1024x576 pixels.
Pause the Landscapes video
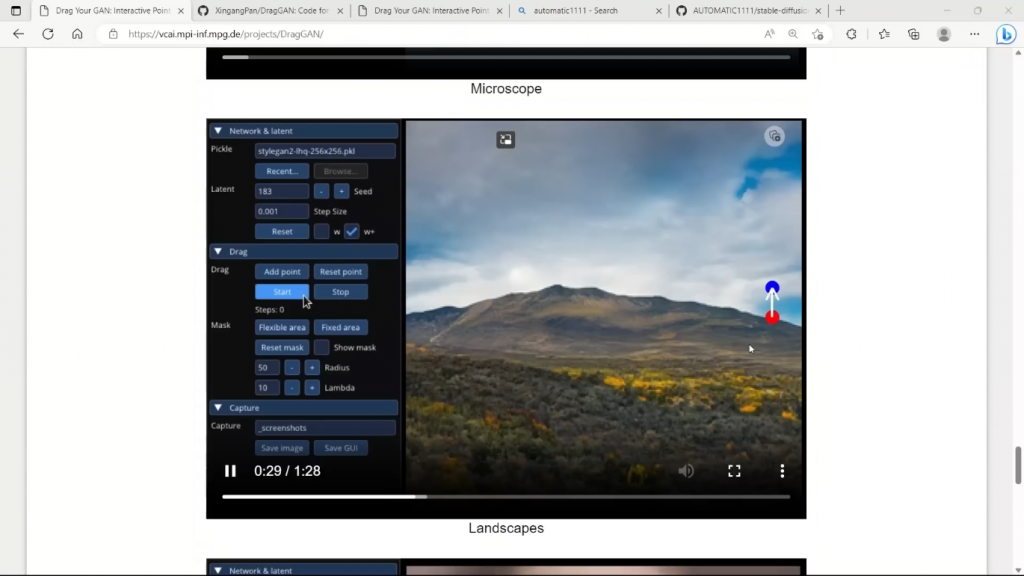(x=230, y=471)
